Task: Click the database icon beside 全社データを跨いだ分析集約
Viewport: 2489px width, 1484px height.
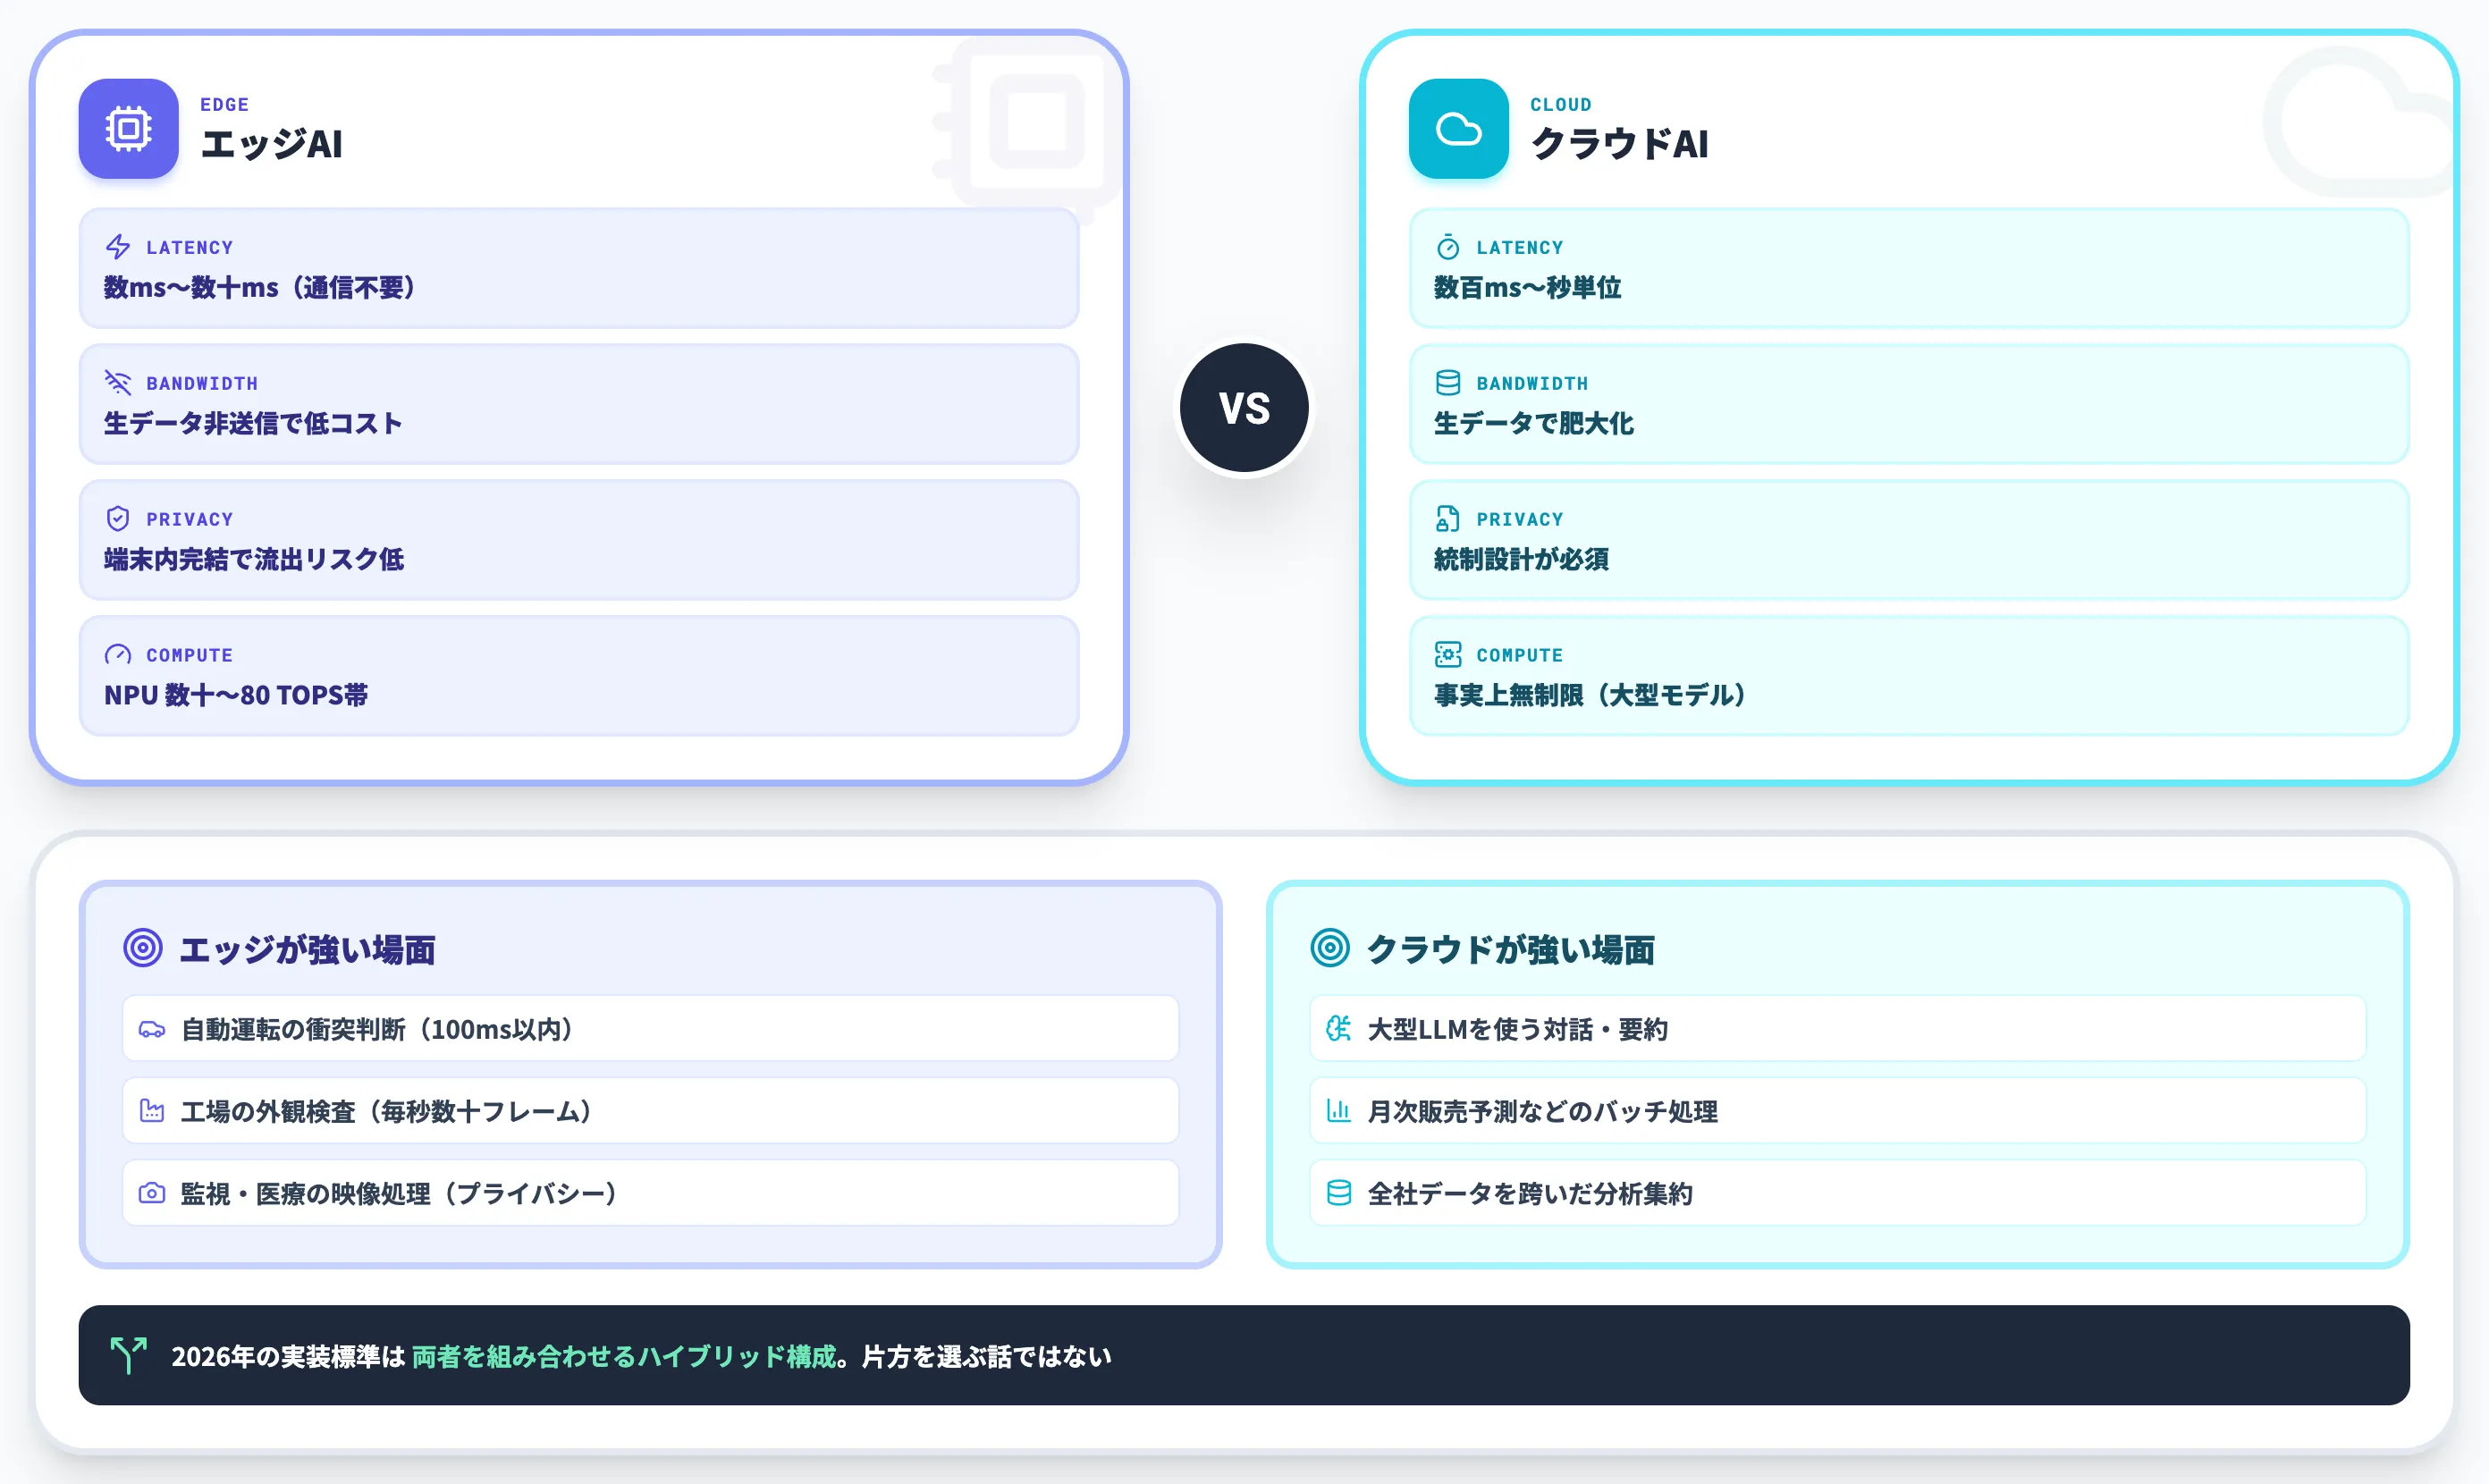Action: 1339,1193
